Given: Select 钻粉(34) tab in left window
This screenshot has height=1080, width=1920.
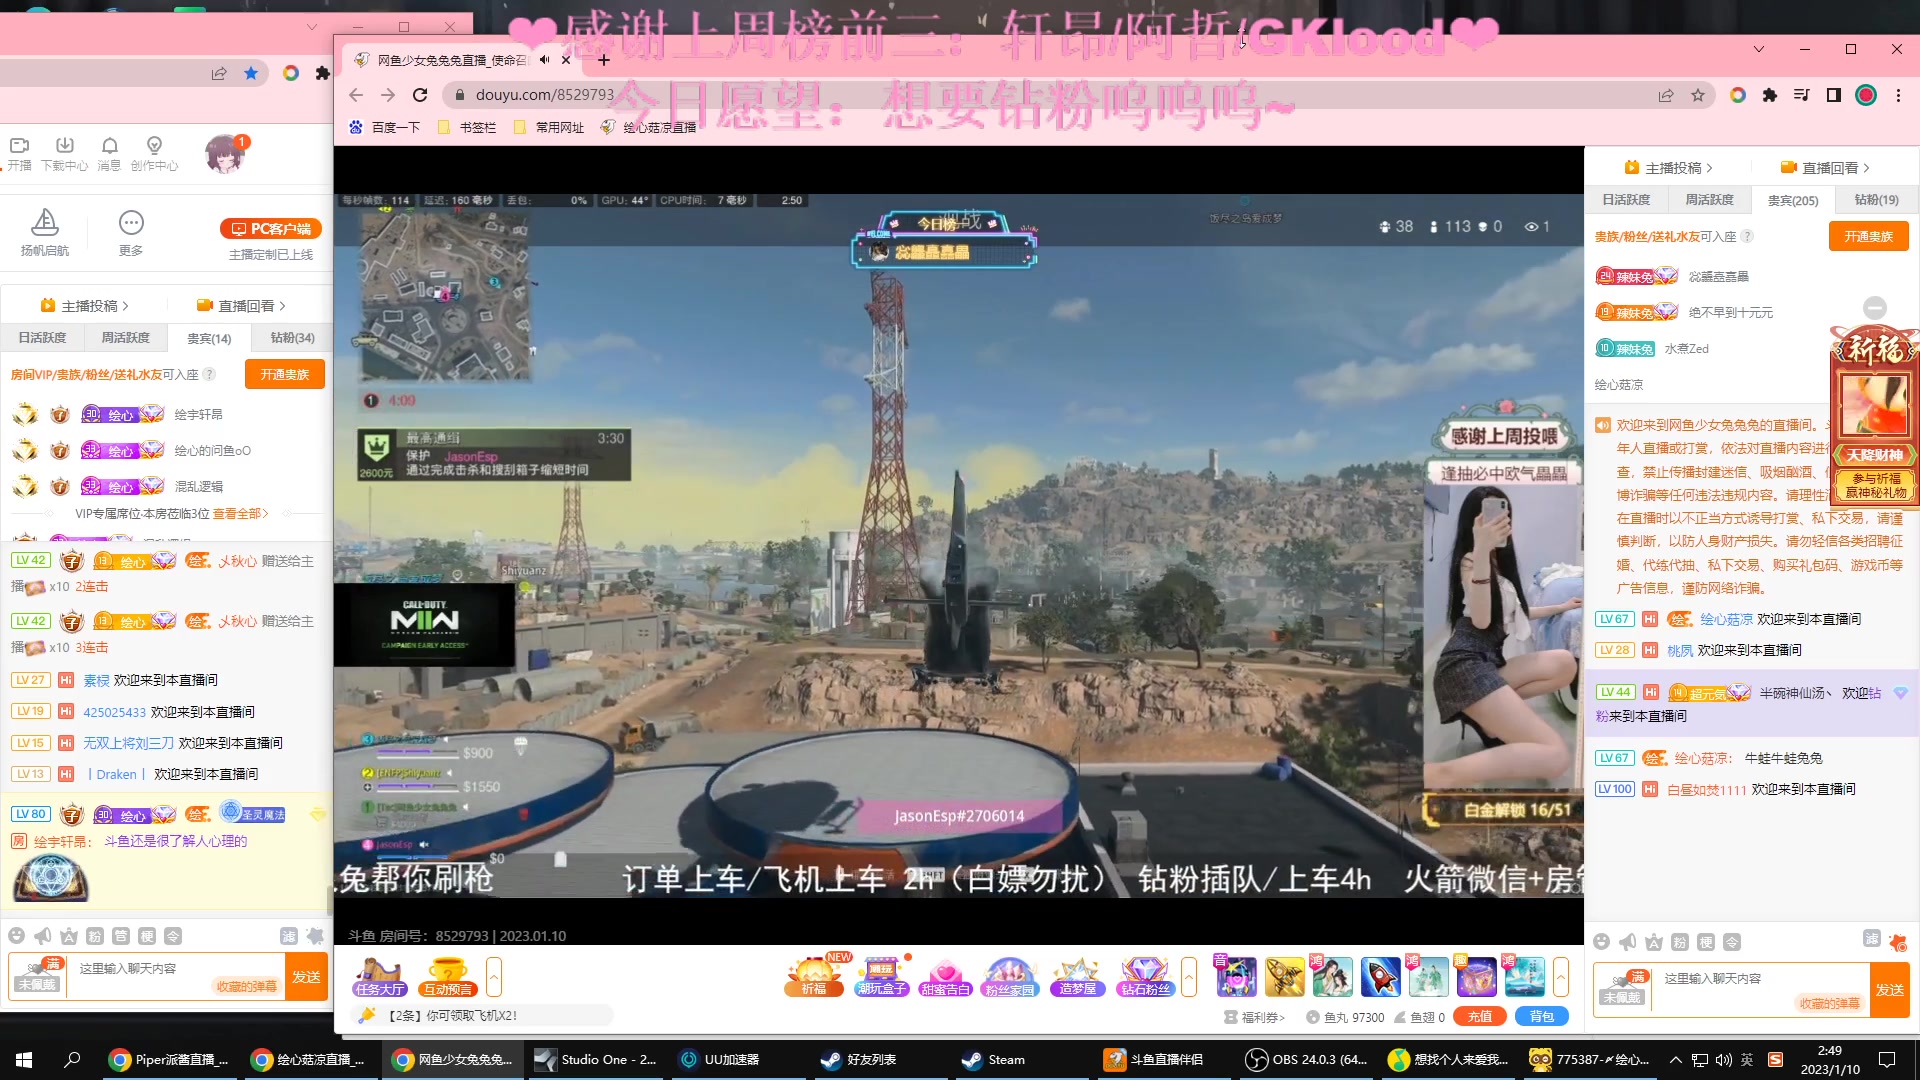Looking at the screenshot, I should click(x=292, y=338).
